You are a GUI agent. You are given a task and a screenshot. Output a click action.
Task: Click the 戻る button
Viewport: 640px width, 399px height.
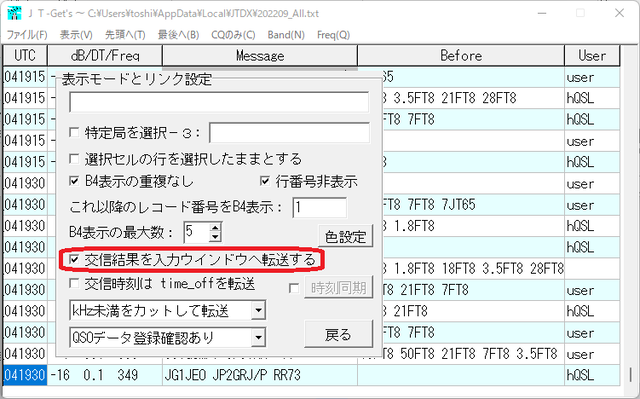coord(338,334)
